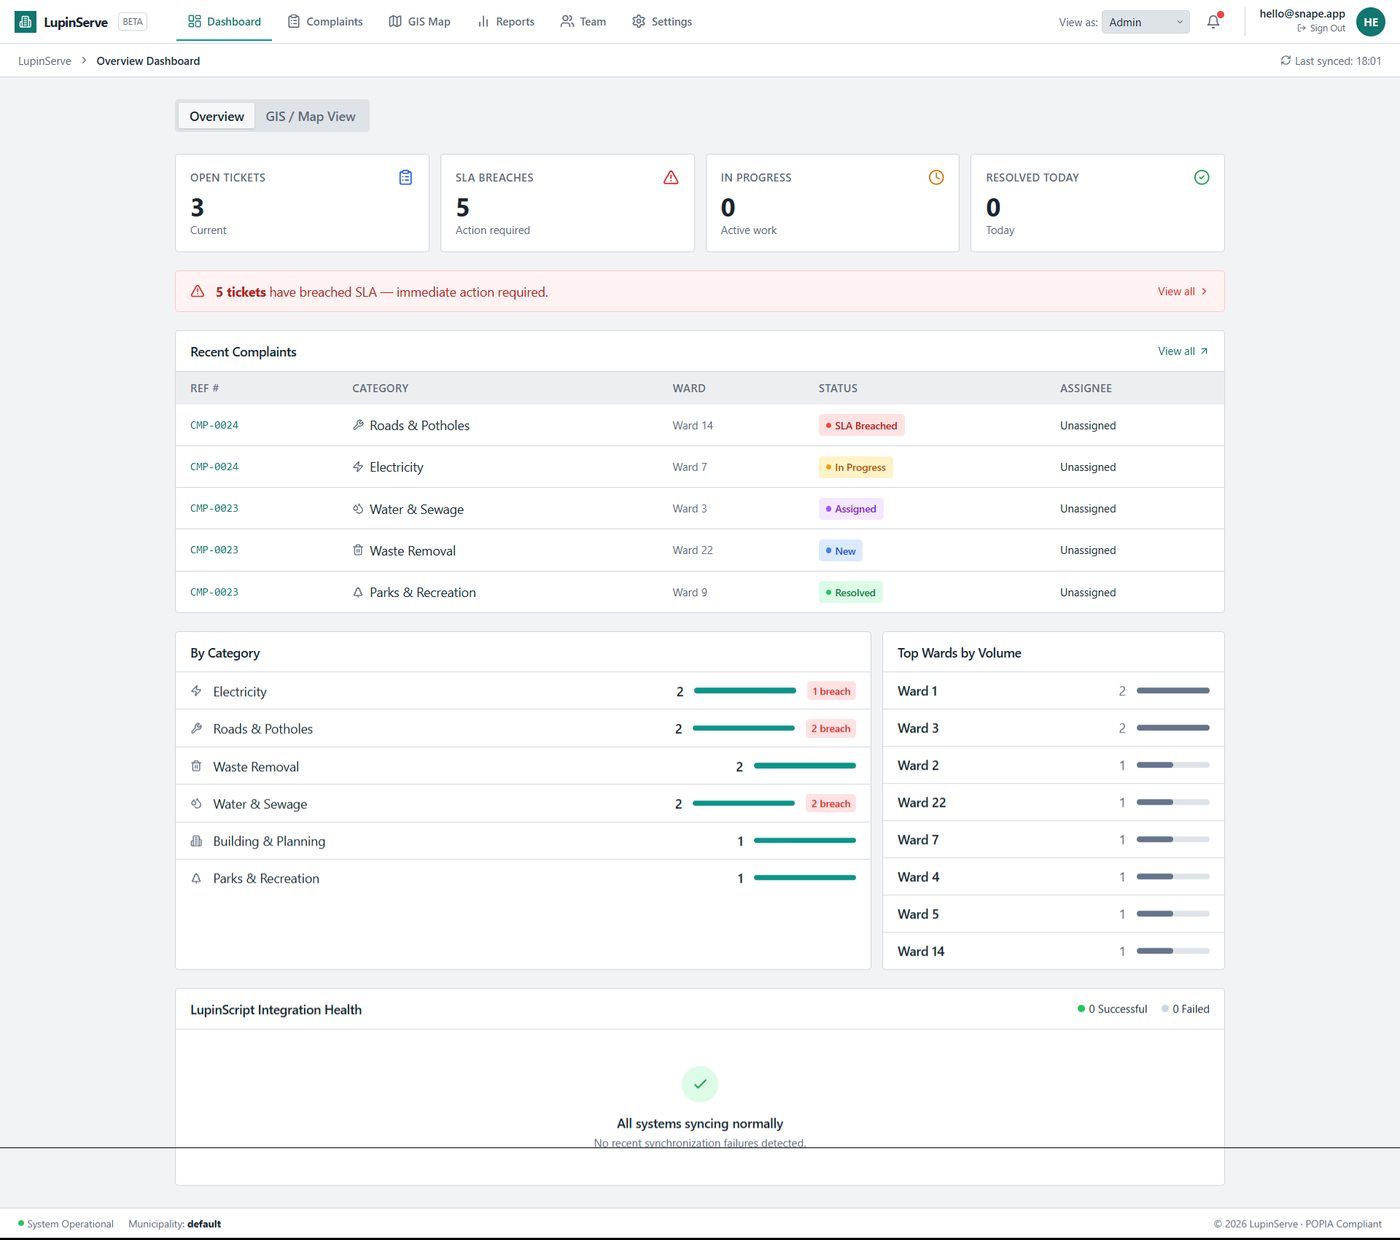Click lightning icon in Electricity complaint row
This screenshot has width=1400, height=1240.
(358, 467)
